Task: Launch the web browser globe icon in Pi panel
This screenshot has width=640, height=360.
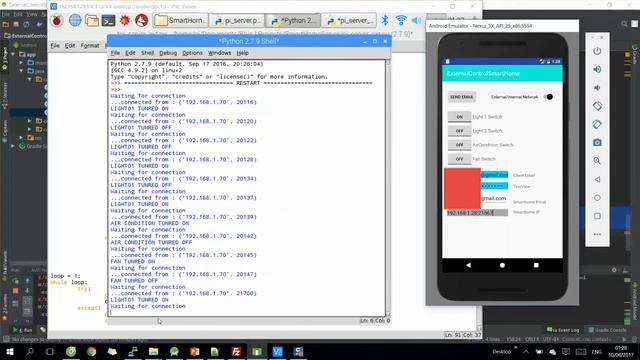Action: tap(75, 20)
